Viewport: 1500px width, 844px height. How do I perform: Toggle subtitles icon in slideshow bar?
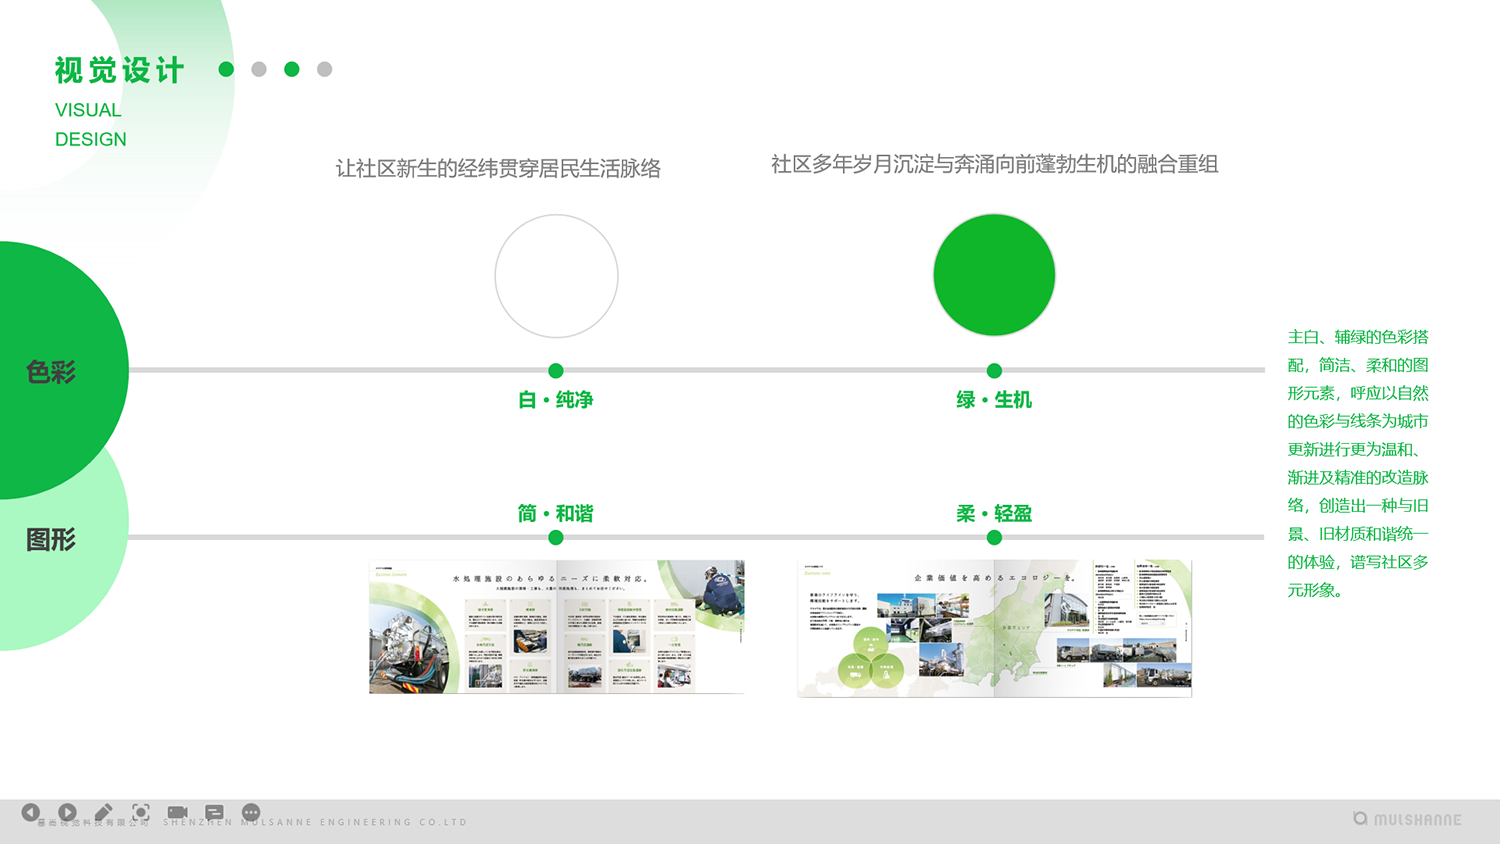tap(214, 812)
